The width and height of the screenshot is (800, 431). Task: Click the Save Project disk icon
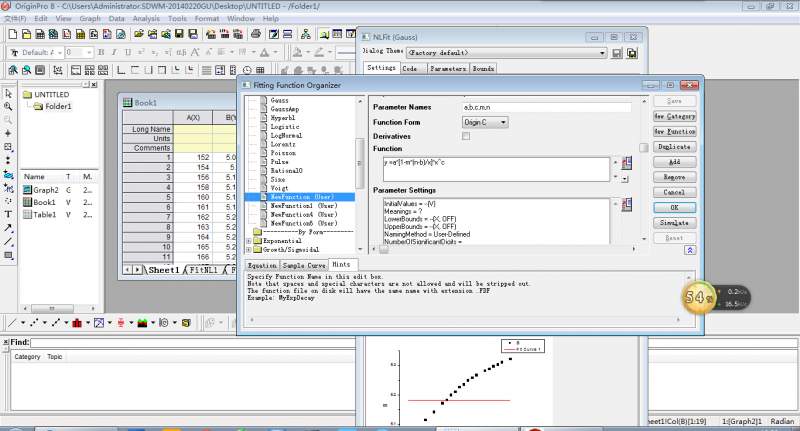point(177,34)
